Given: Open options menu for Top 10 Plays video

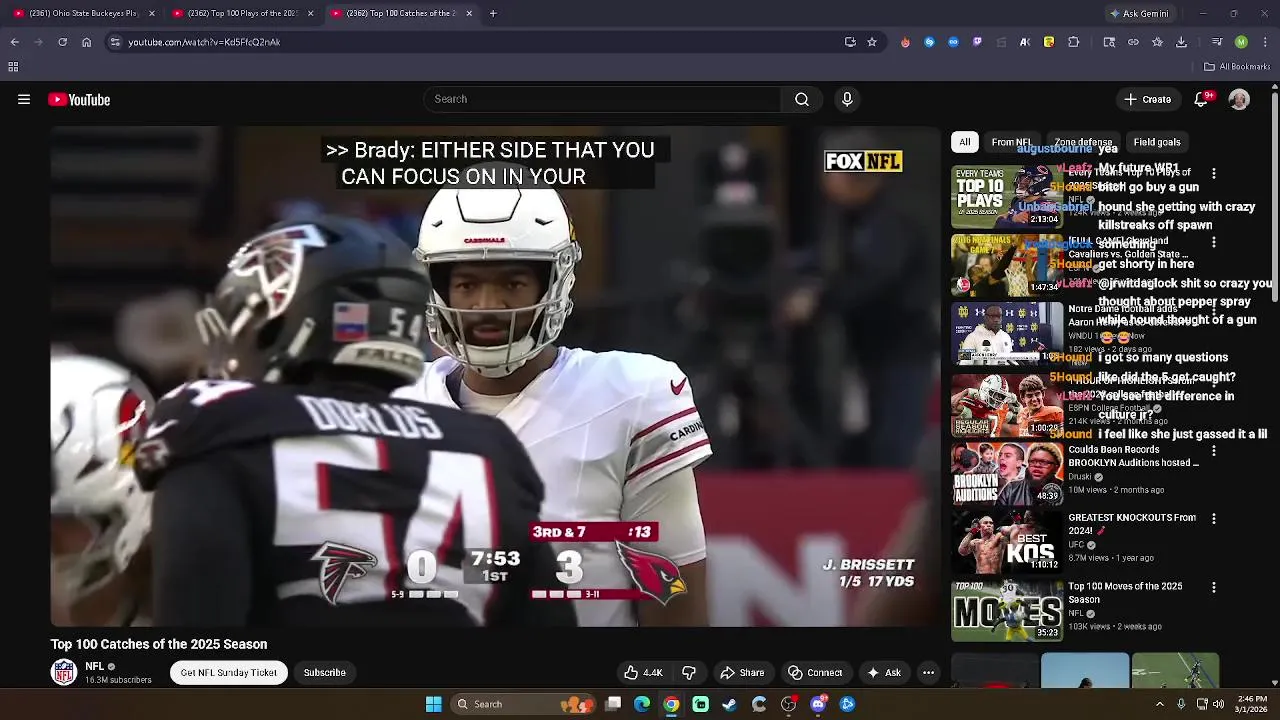Looking at the screenshot, I should pyautogui.click(x=1214, y=174).
